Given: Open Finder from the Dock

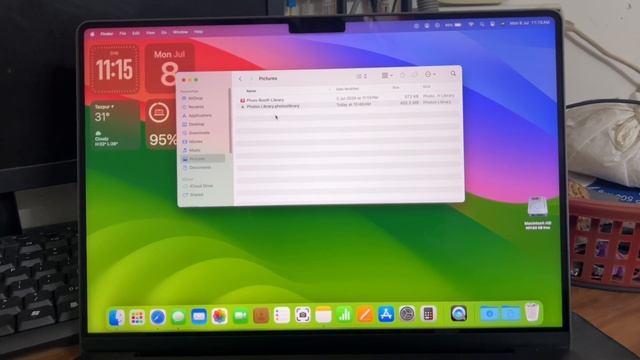Looking at the screenshot, I should (117, 317).
